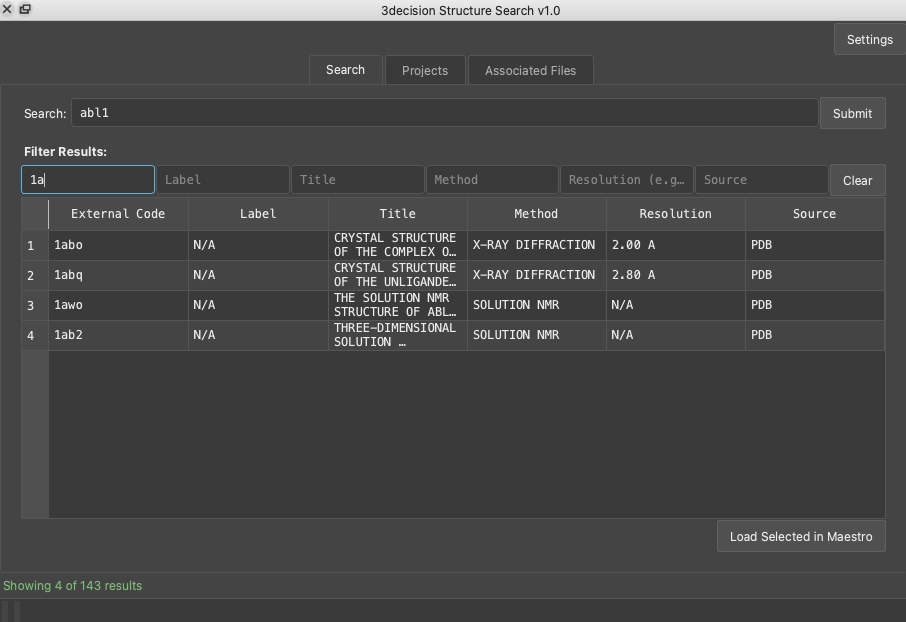This screenshot has height=622, width=906.
Task: Sort by Resolution column header
Action: coord(675,214)
